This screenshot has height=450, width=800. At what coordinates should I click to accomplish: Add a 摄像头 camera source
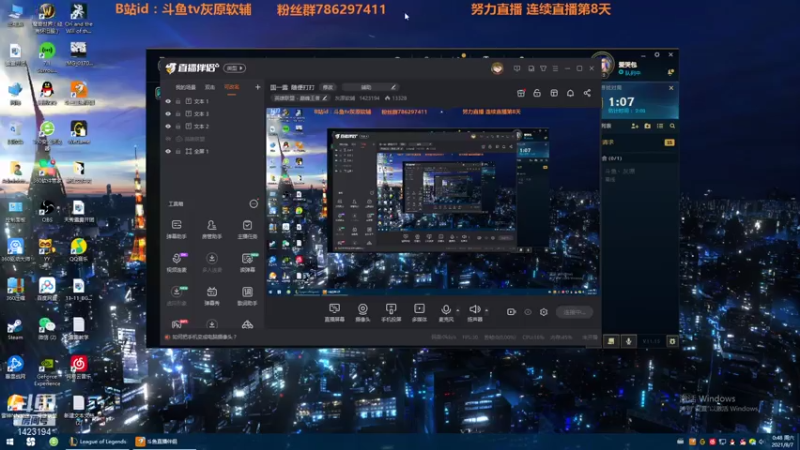362,312
